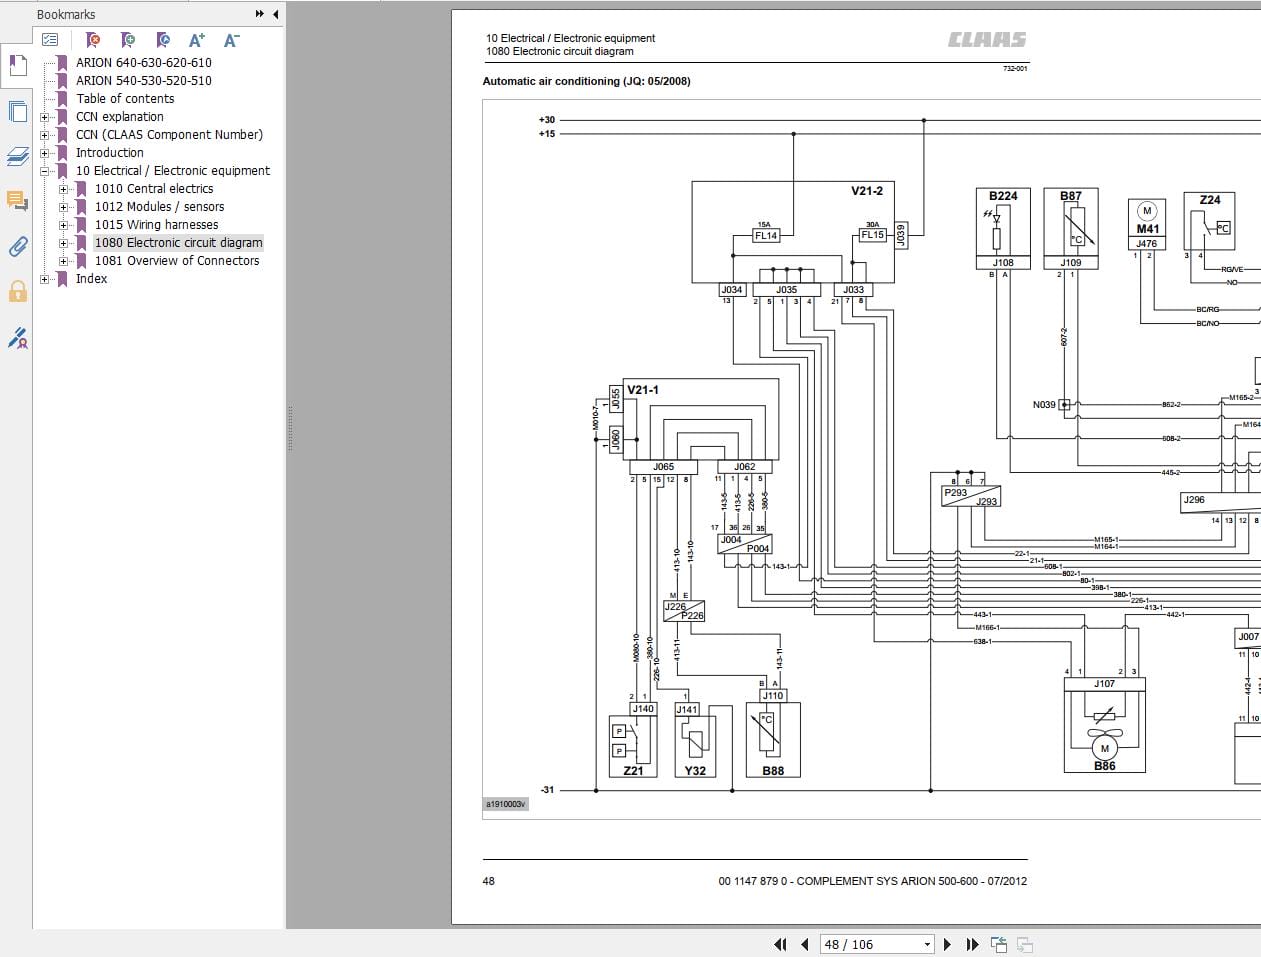Select the CCN (CLAAS Component Number) bookmark

(170, 134)
